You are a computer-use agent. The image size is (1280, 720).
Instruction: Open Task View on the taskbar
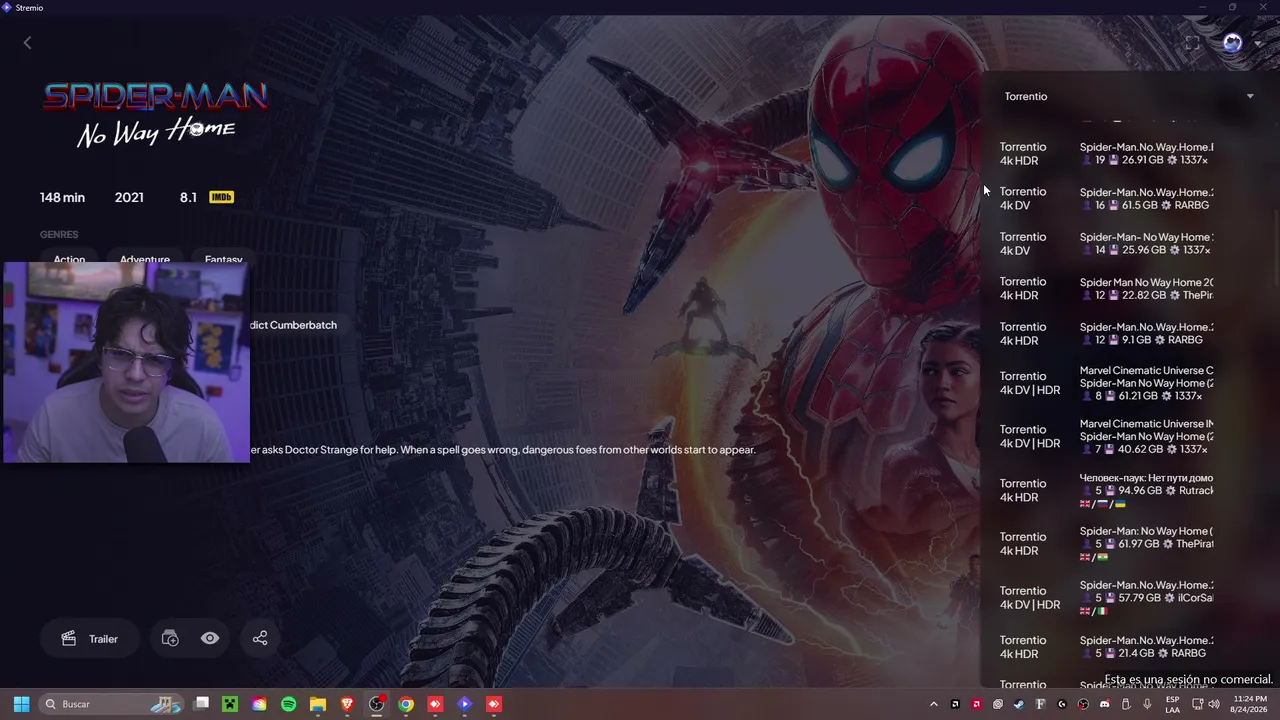201,704
